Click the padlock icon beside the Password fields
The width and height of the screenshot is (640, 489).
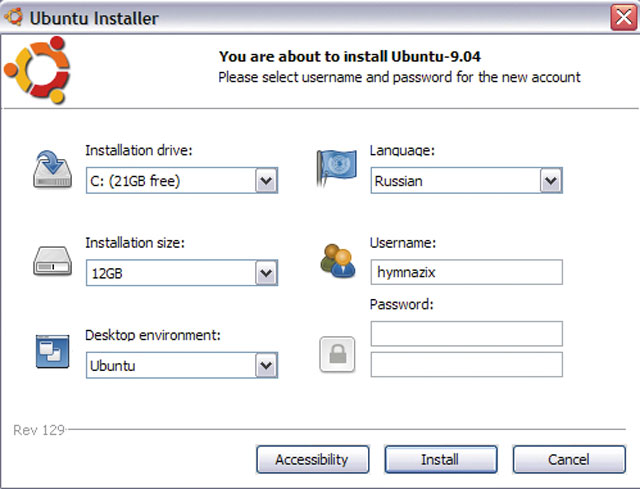pyautogui.click(x=337, y=354)
